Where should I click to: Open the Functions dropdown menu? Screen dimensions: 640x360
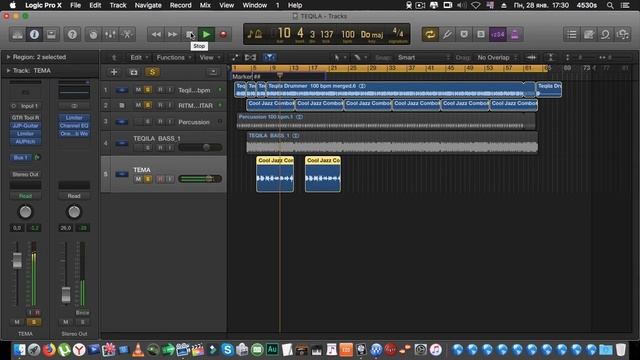tap(173, 58)
